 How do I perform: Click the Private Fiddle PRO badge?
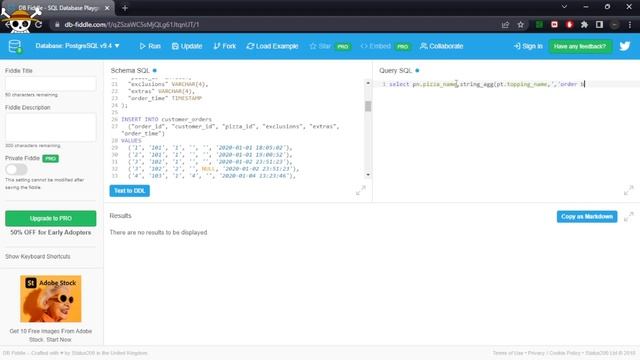[x=51, y=158]
